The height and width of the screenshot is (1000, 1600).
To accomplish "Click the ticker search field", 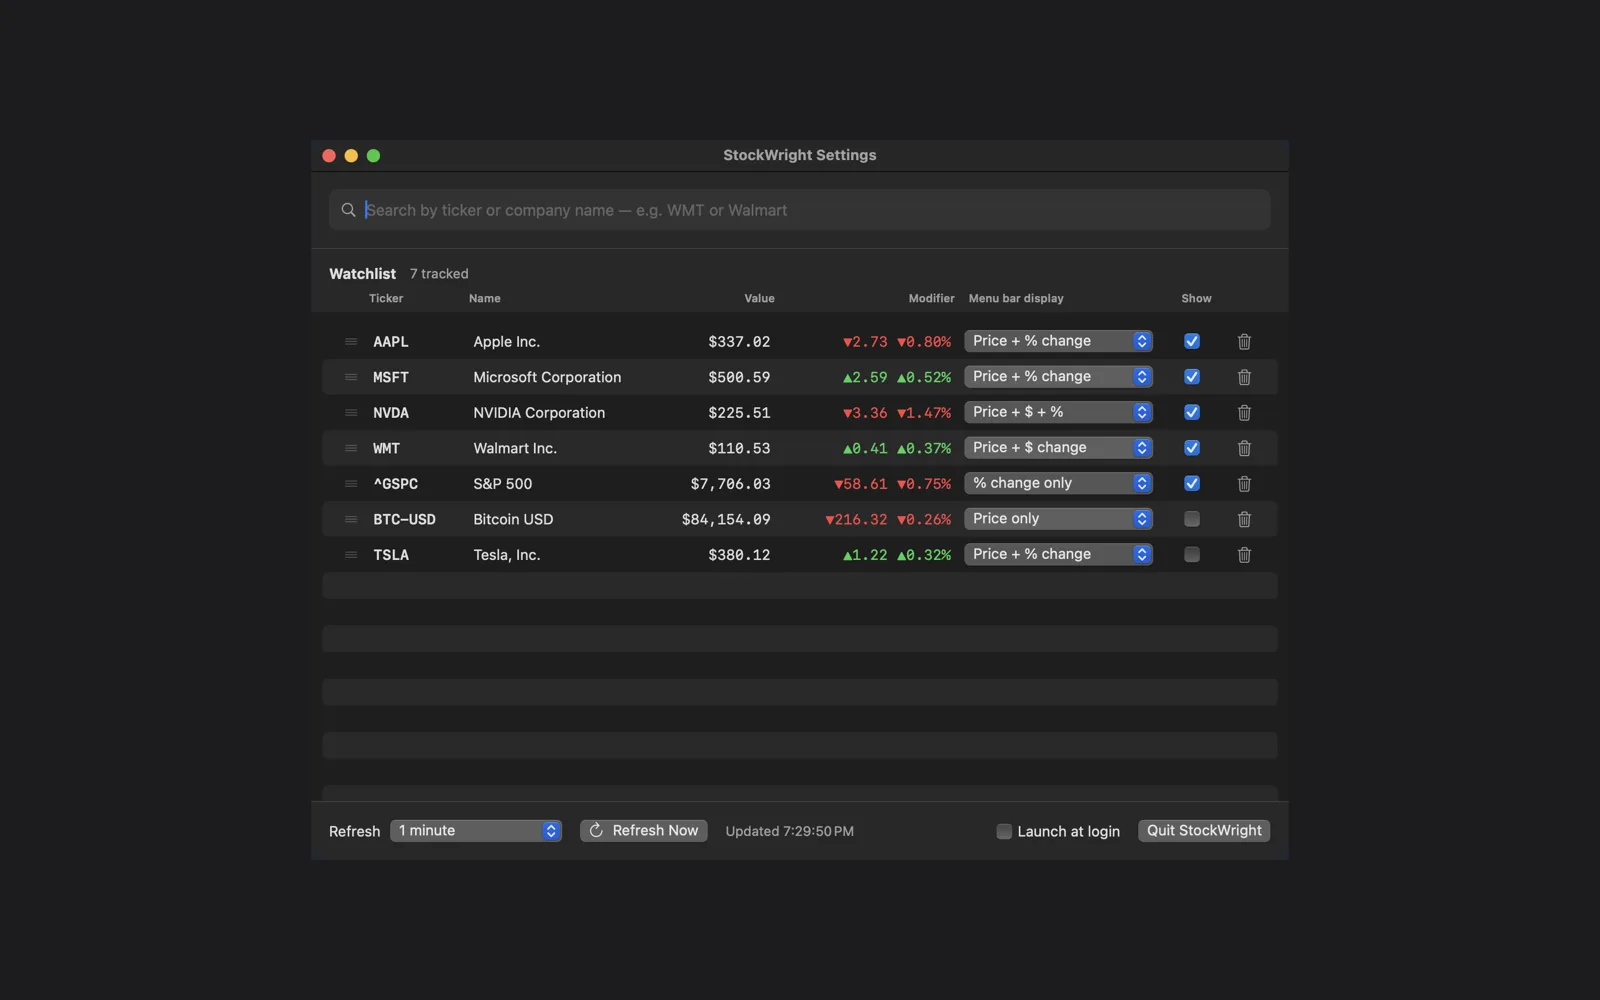I will 800,210.
